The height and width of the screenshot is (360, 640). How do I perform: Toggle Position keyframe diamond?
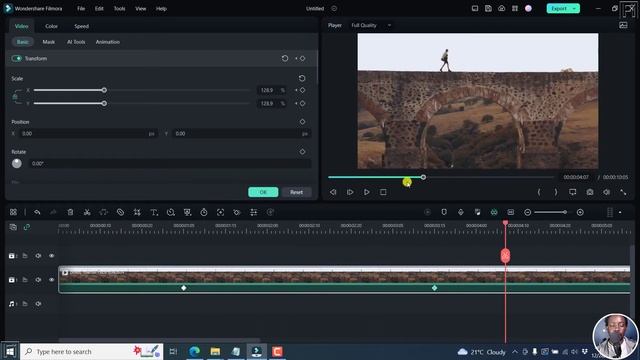pos(302,122)
